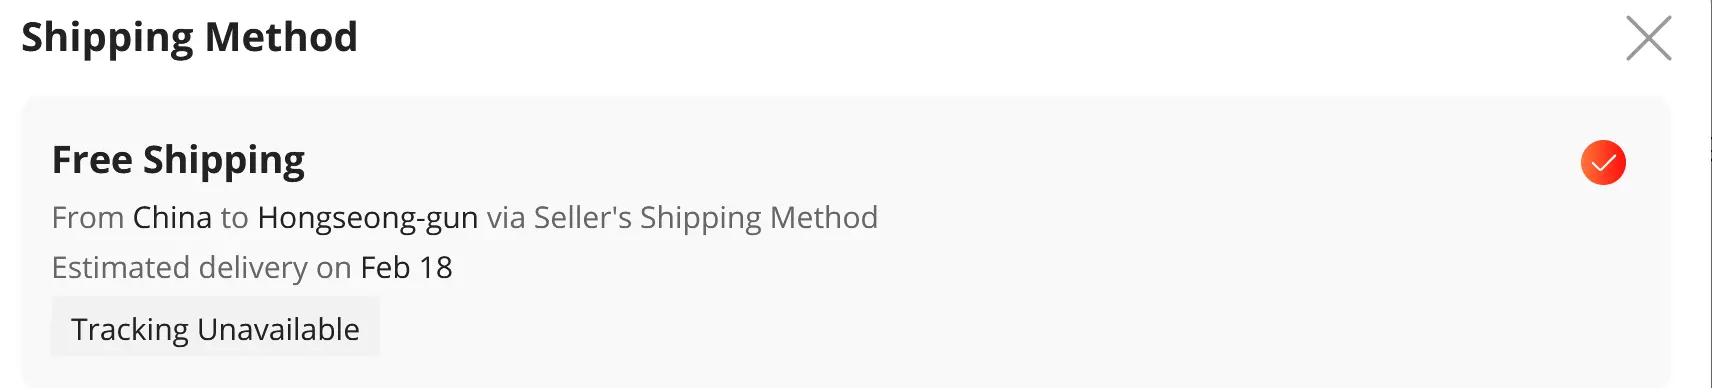Click the Estimated delivery on label

pyautogui.click(x=201, y=268)
